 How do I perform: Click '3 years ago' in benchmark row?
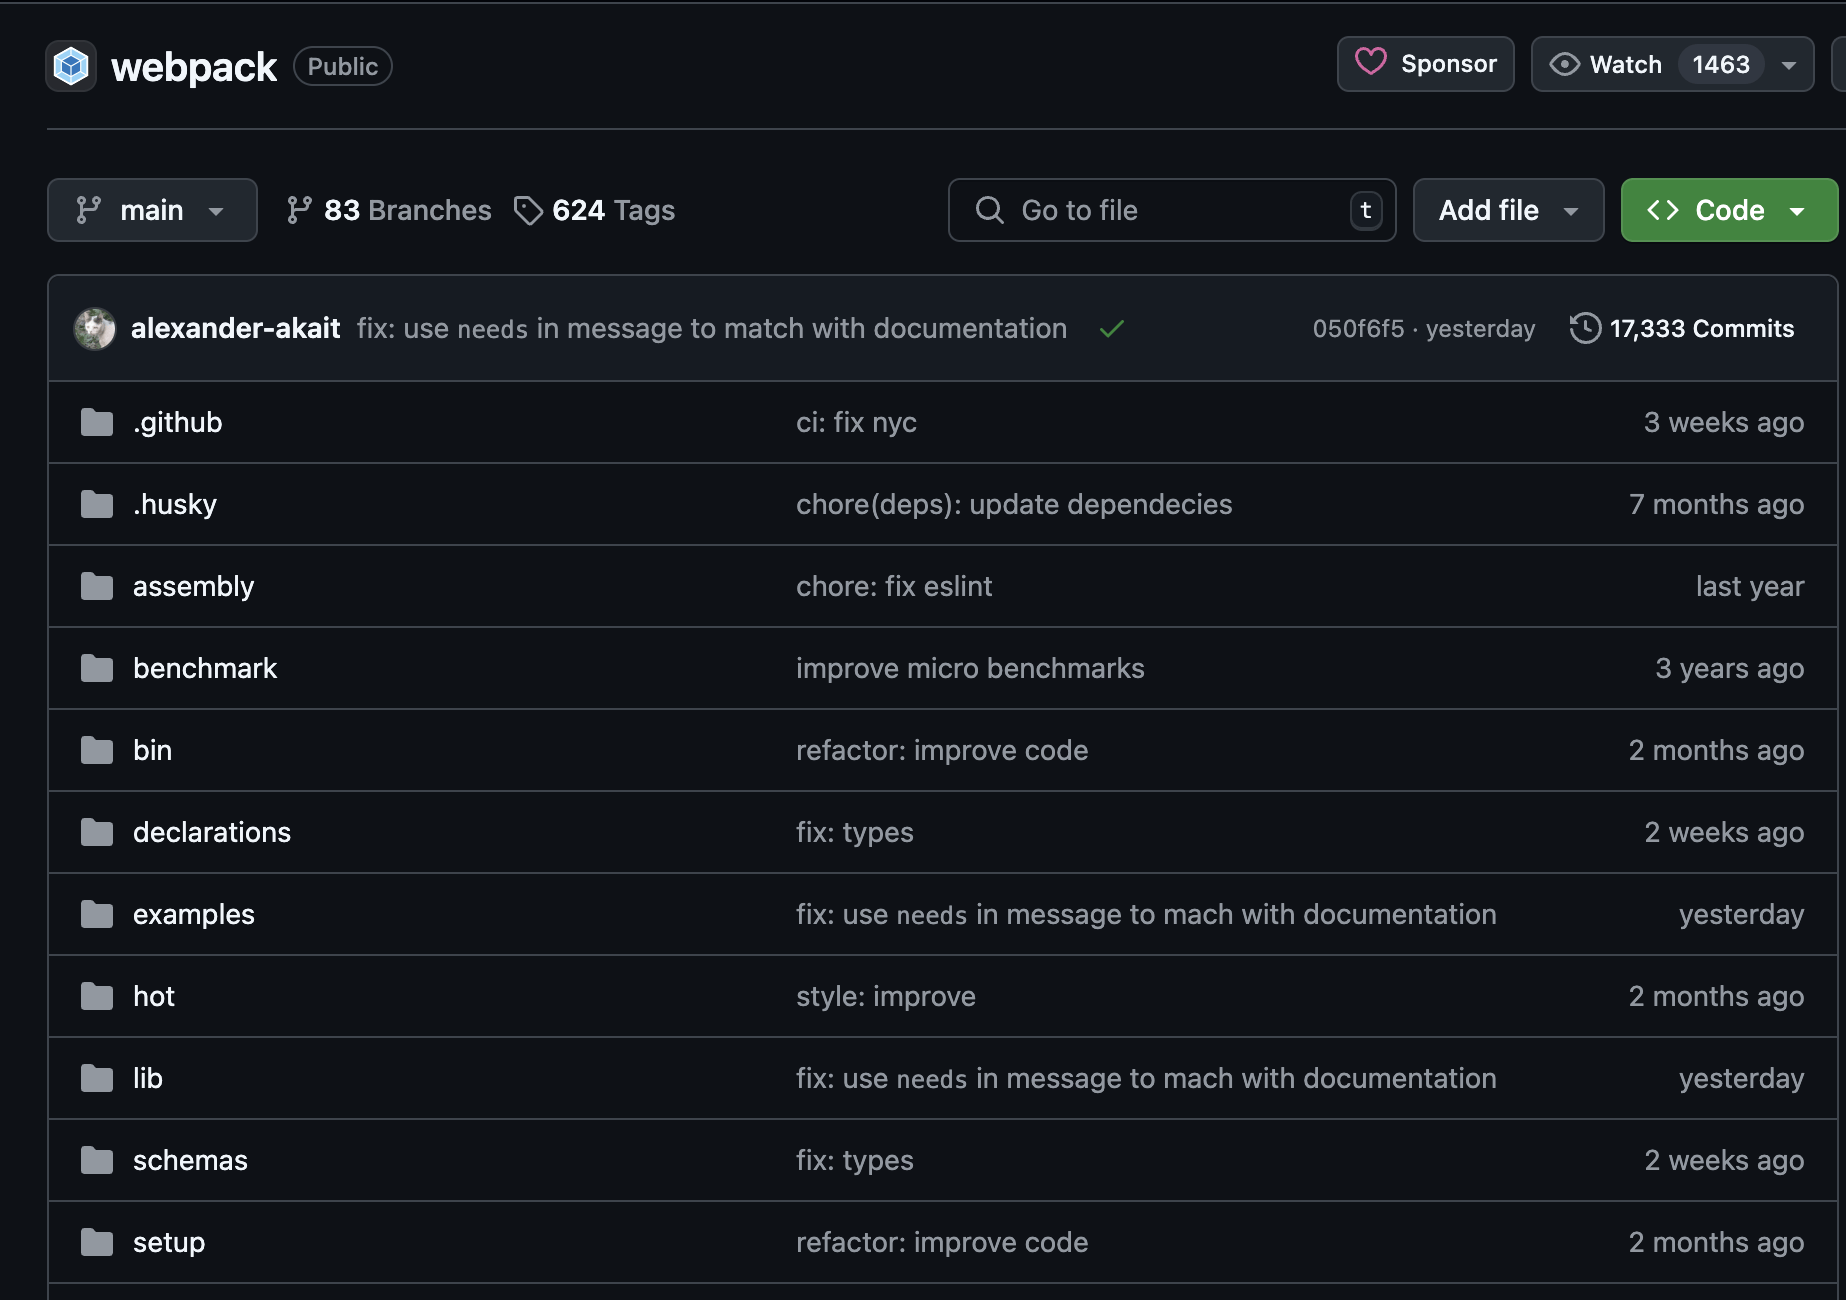click(x=1730, y=668)
